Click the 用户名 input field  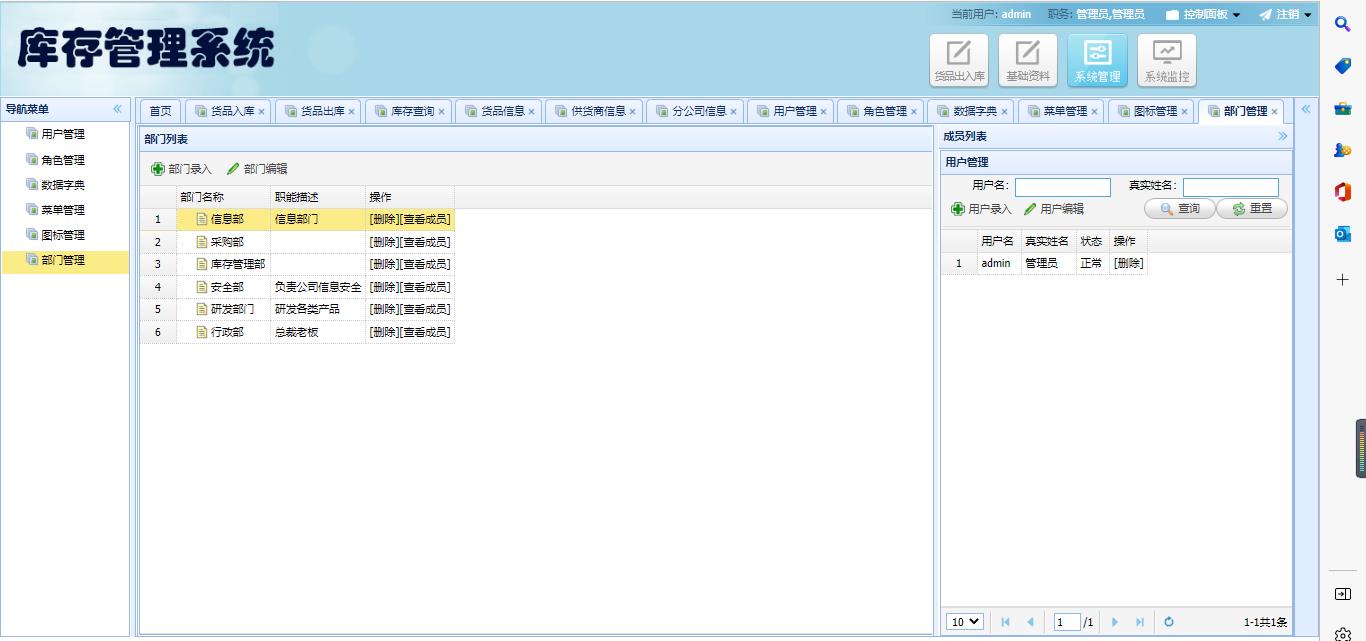coord(1062,187)
